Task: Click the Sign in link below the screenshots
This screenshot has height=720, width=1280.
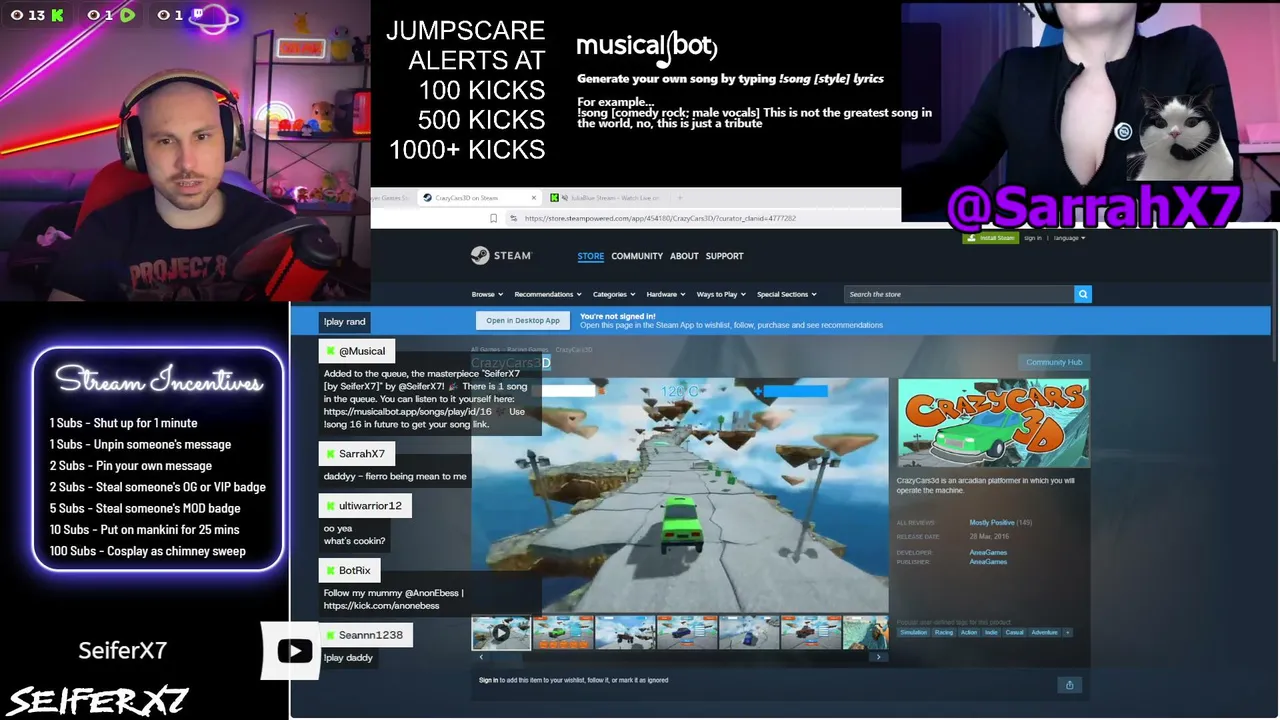Action: click(x=488, y=680)
